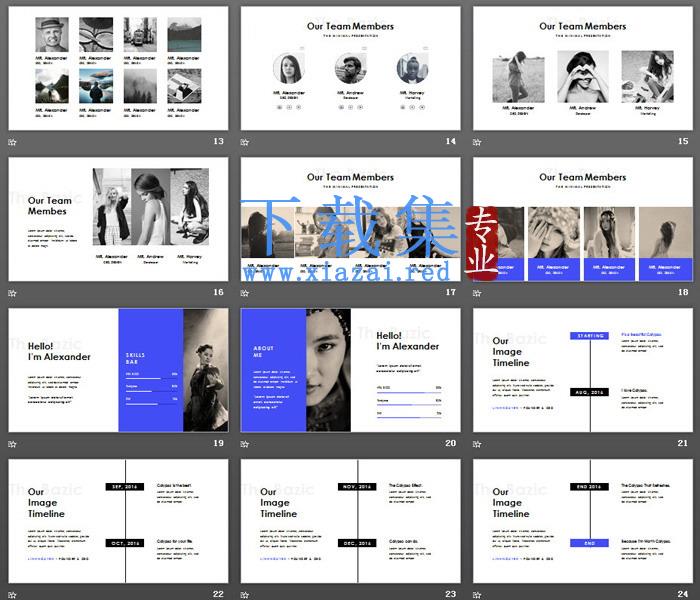Click slide number 23 label
The width and height of the screenshot is (700, 600).
[451, 594]
